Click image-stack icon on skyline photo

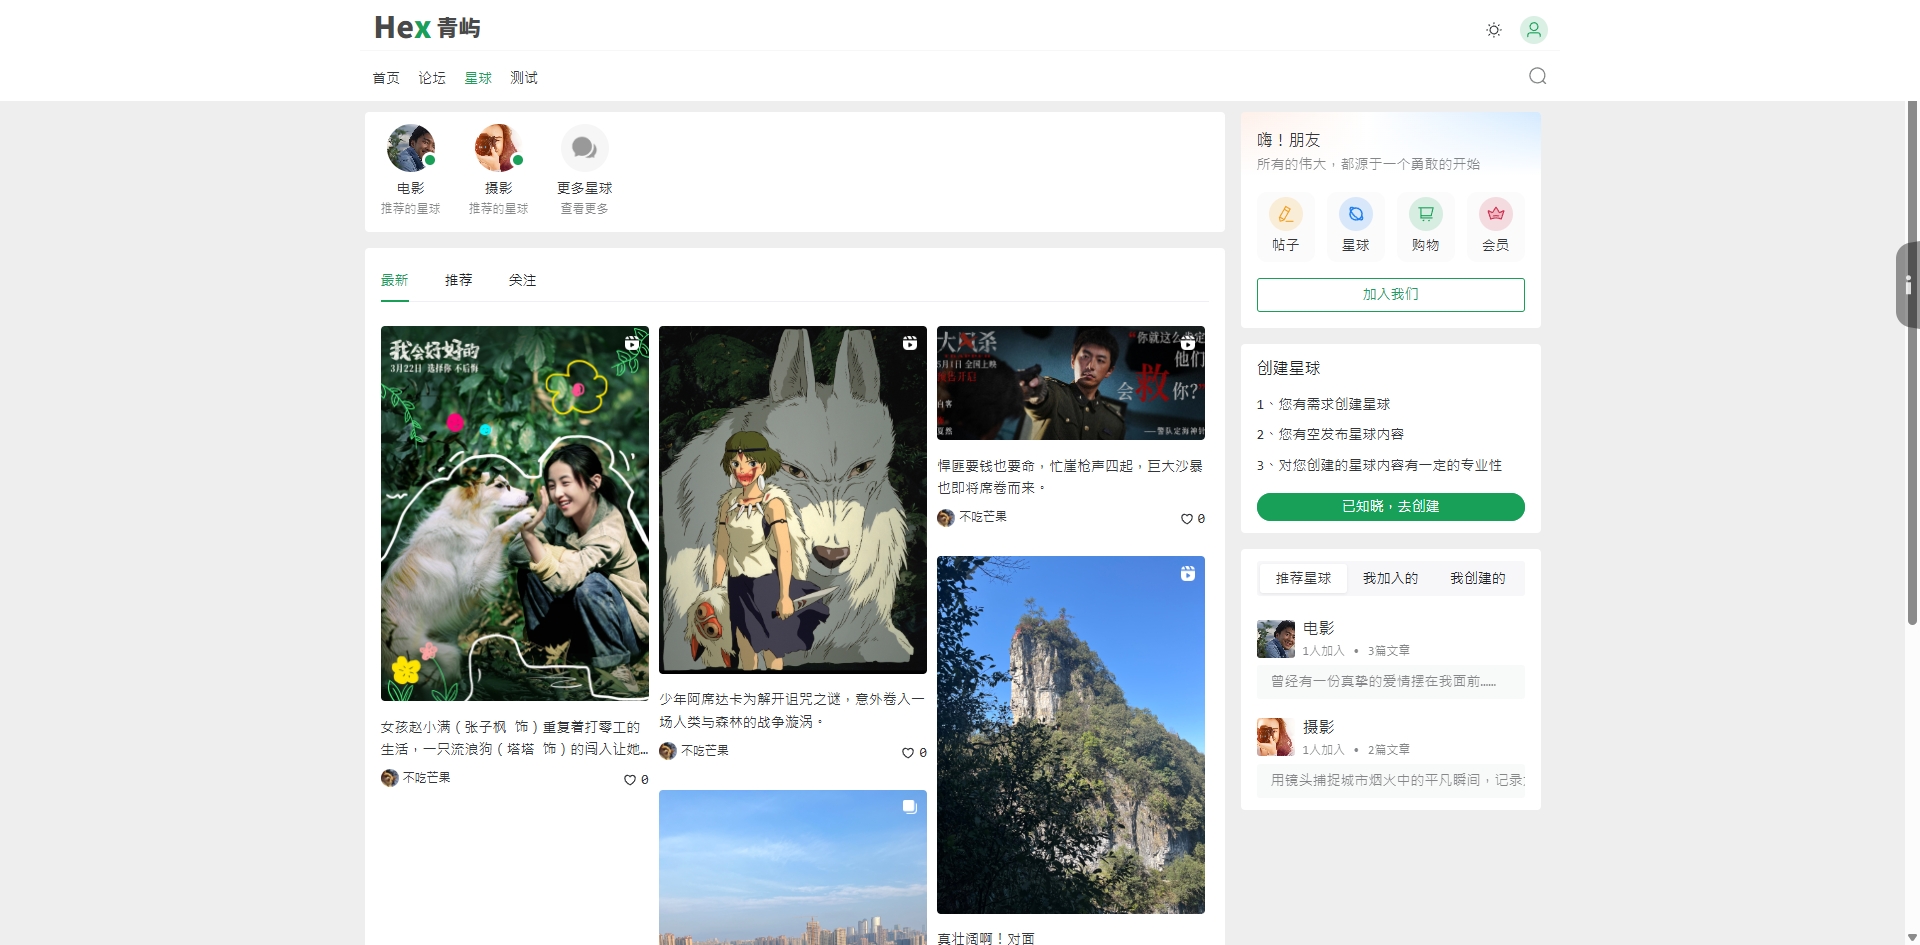(910, 807)
